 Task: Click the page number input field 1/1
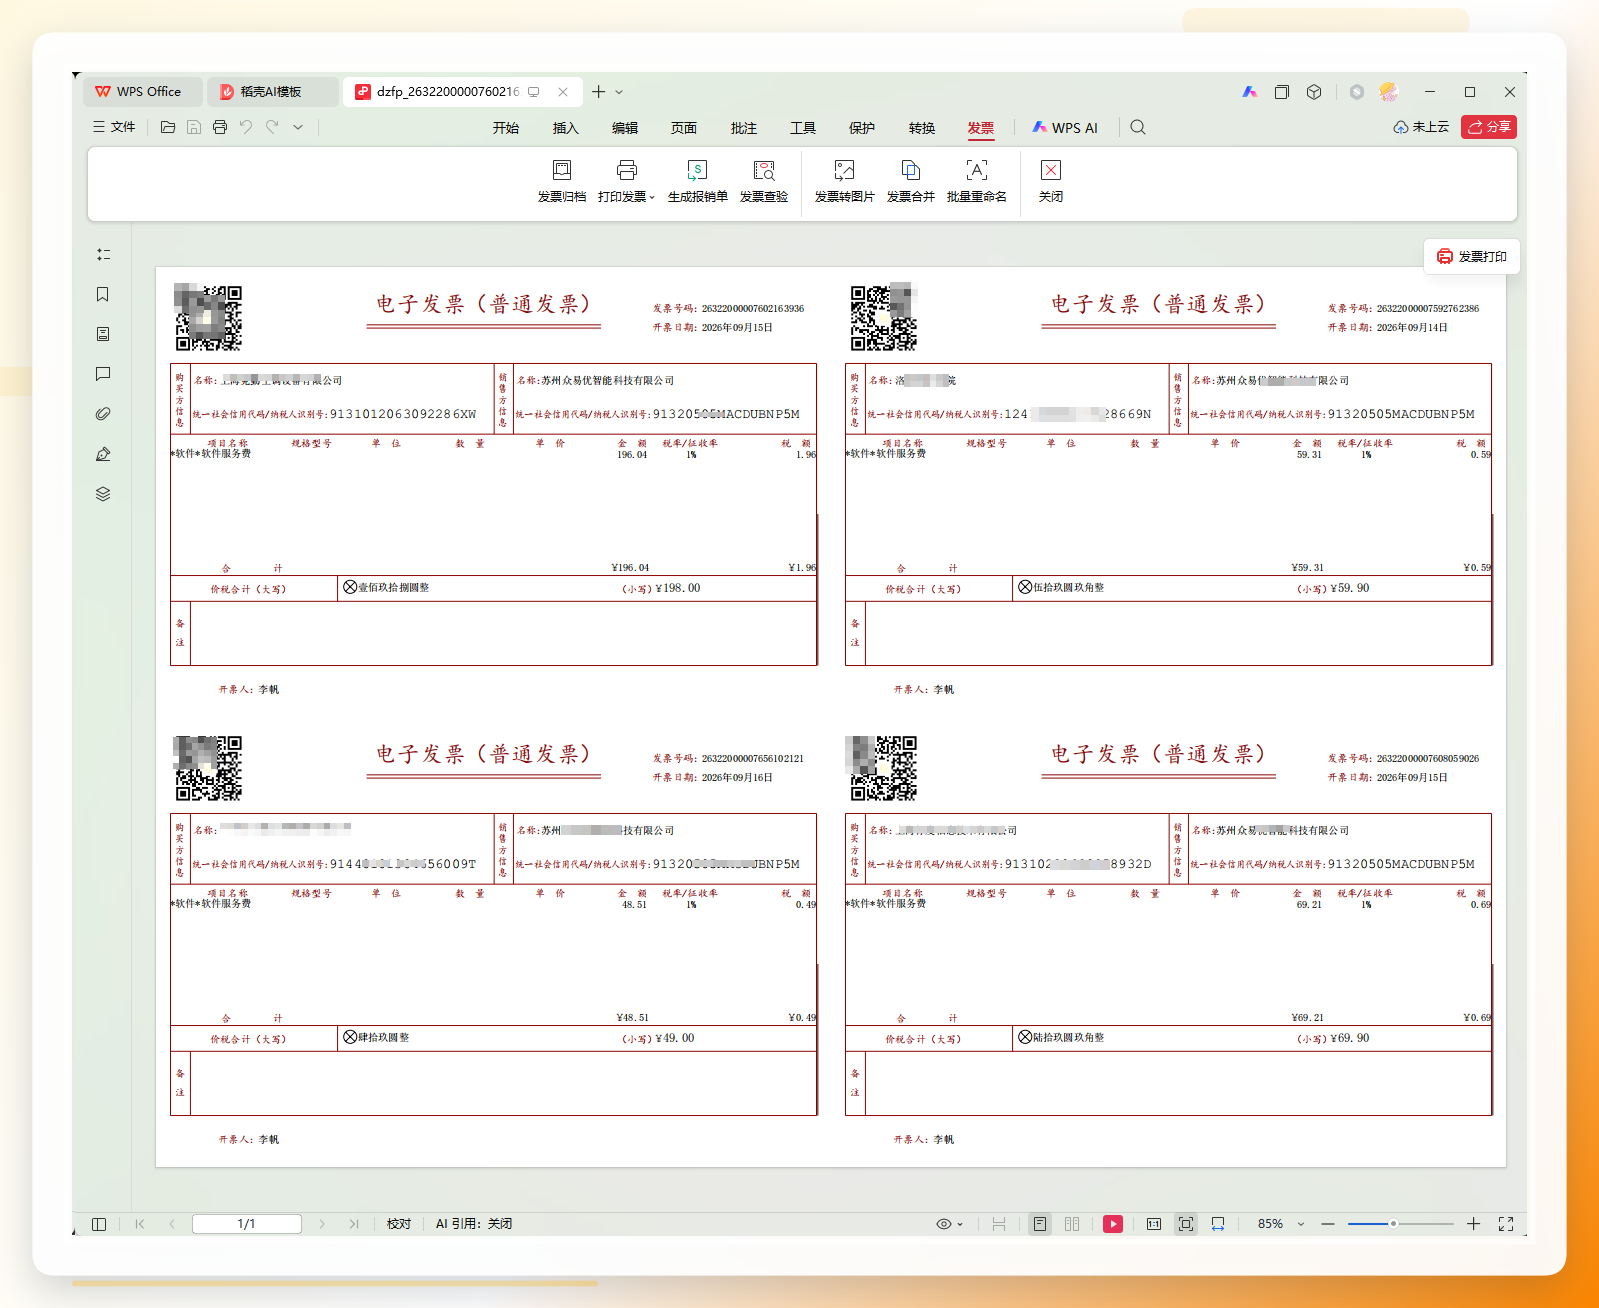(247, 1224)
